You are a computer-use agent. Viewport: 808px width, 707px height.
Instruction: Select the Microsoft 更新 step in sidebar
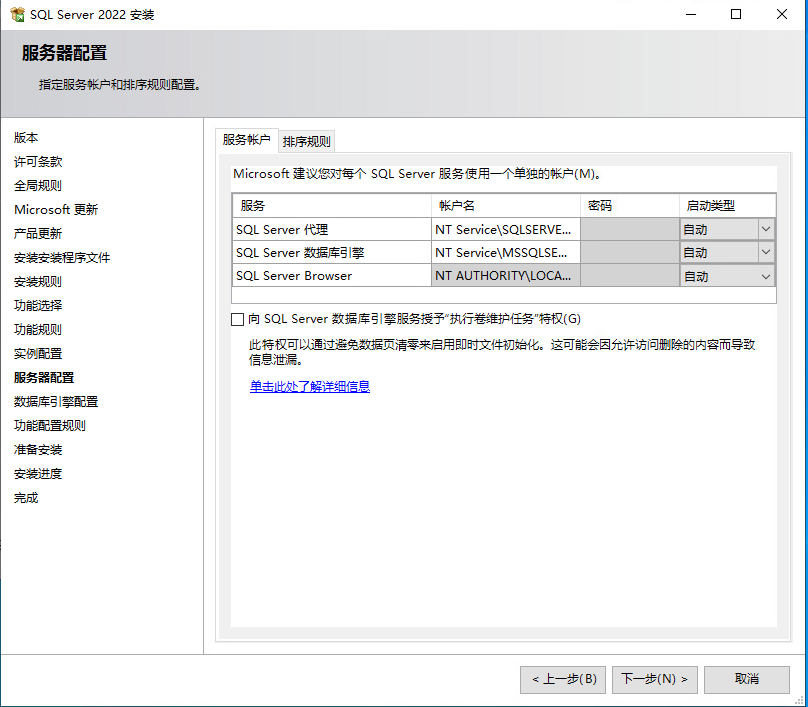56,210
